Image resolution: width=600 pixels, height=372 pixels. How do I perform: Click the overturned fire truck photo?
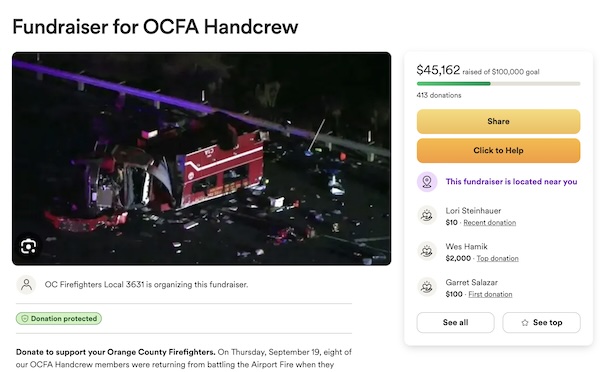[202, 158]
